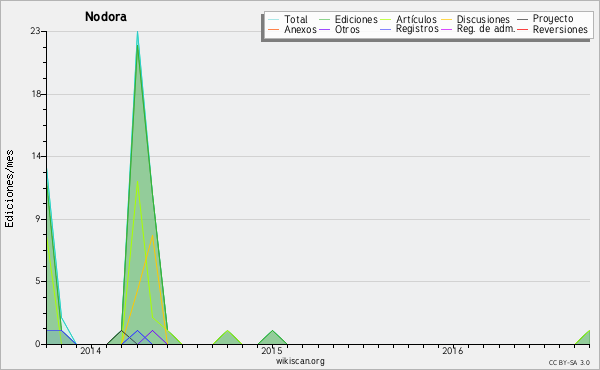
Task: Click the y-axis value 14
Action: click(36, 156)
